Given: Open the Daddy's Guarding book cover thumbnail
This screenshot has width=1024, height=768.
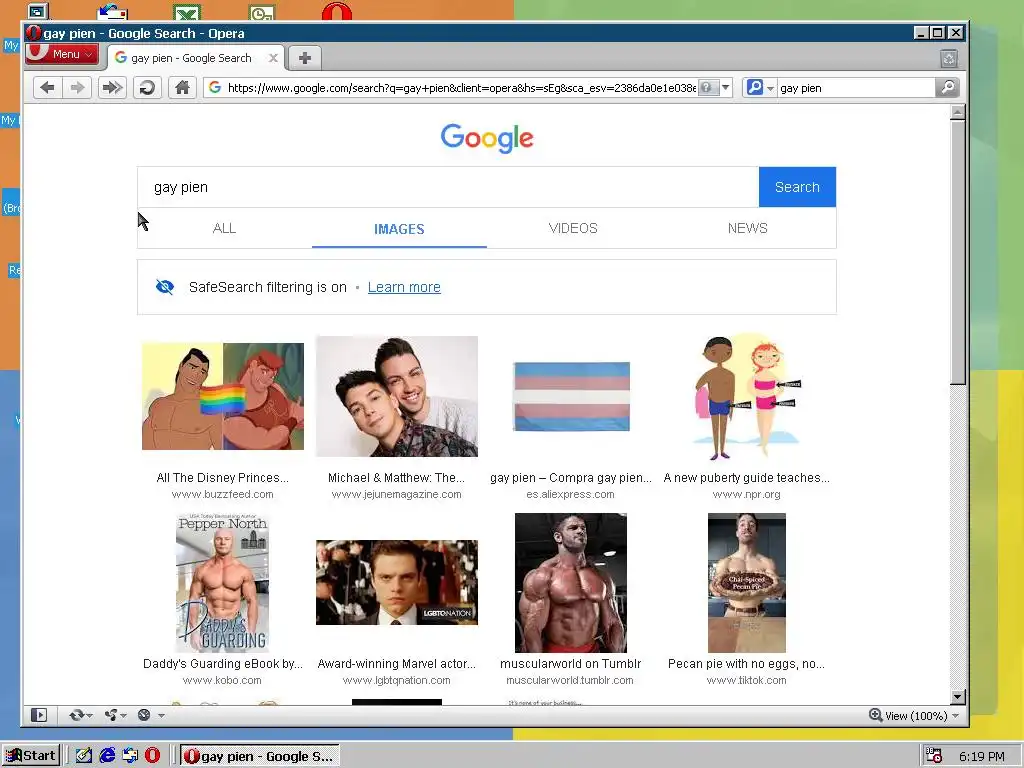Looking at the screenshot, I should tap(223, 583).
